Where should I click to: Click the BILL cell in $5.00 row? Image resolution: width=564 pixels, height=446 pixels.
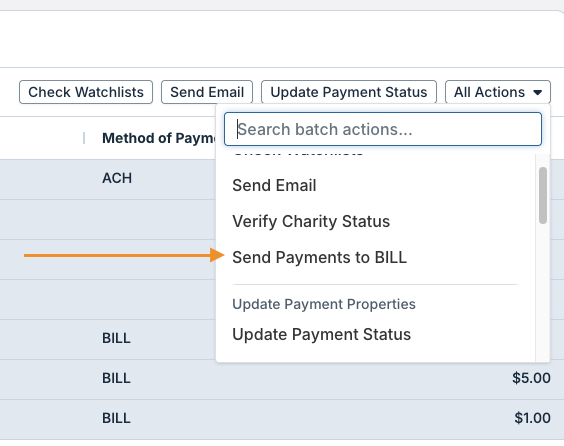pos(116,378)
